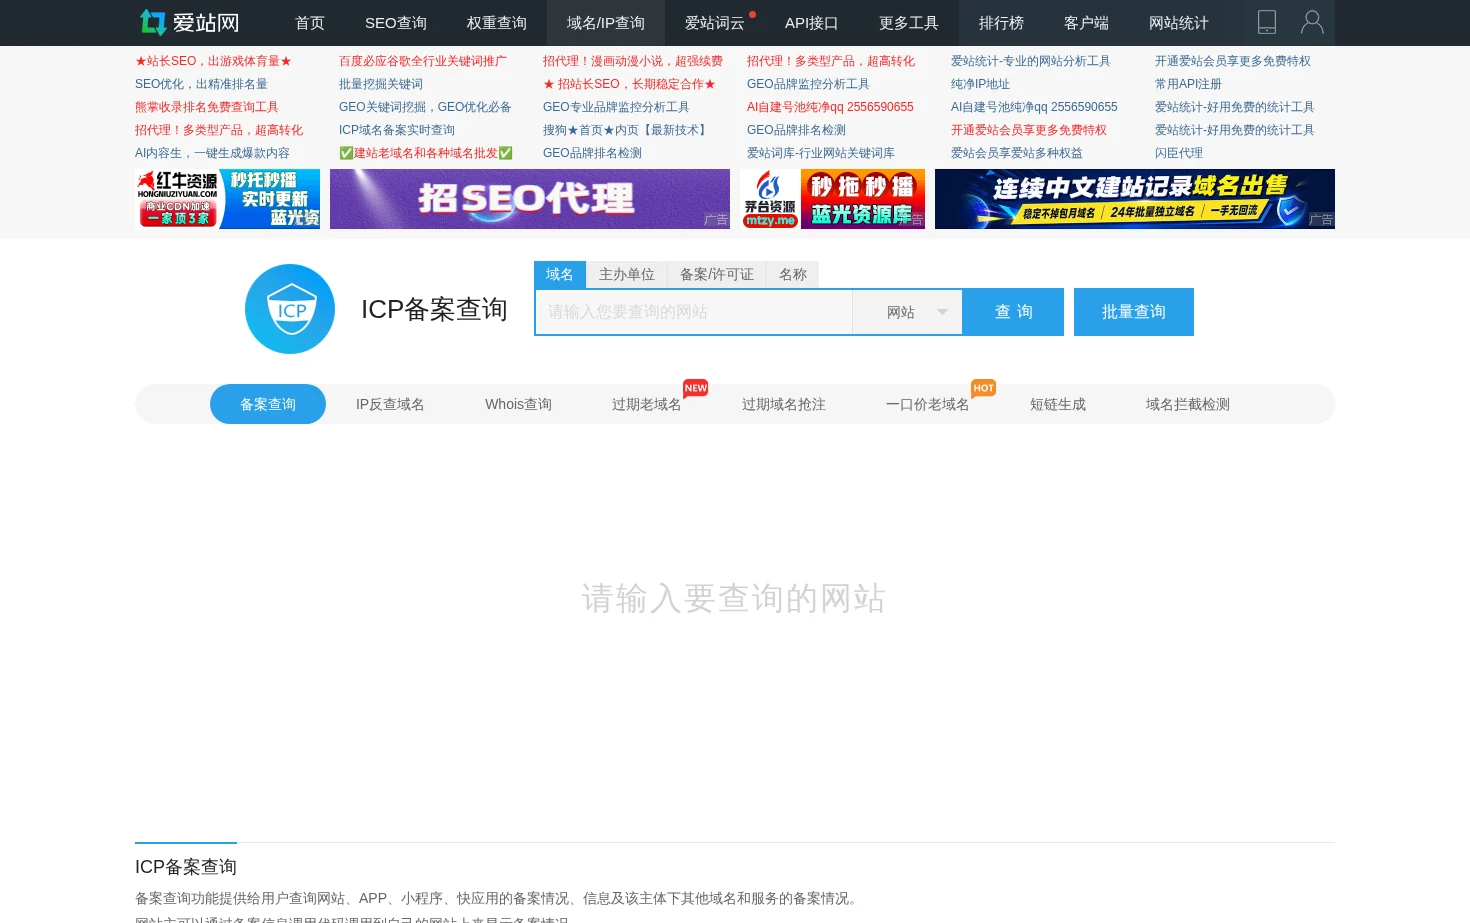Open link 爱站会员享爱站多种权益
Screen dimensions: 1470x923
click(x=1017, y=153)
